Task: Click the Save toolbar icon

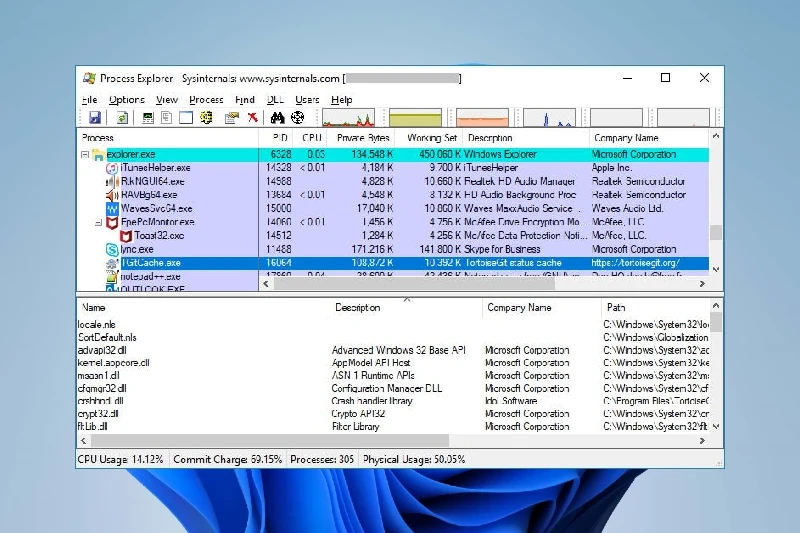Action: 95,117
